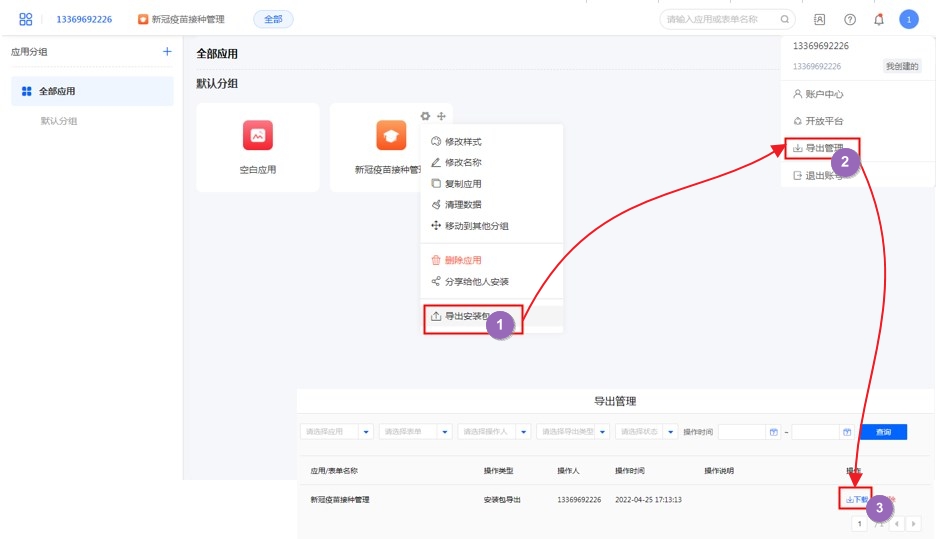This screenshot has height=539, width=940.
Task: Click the plus icon beside 应用分组
Action: point(167,52)
